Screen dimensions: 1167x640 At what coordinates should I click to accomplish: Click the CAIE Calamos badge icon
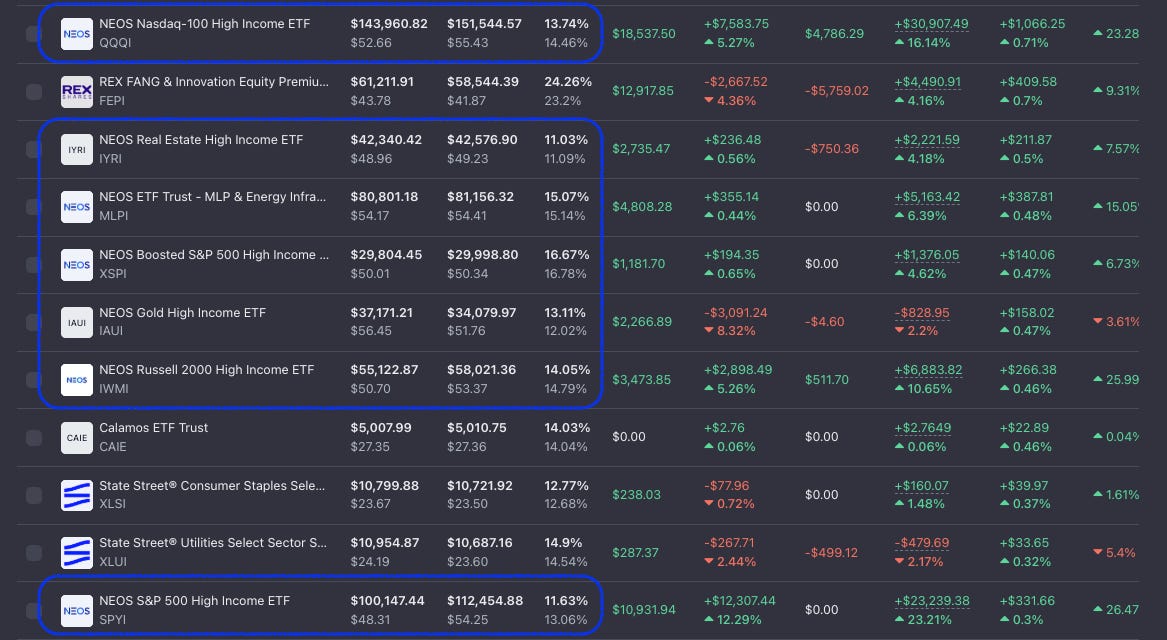[77, 438]
